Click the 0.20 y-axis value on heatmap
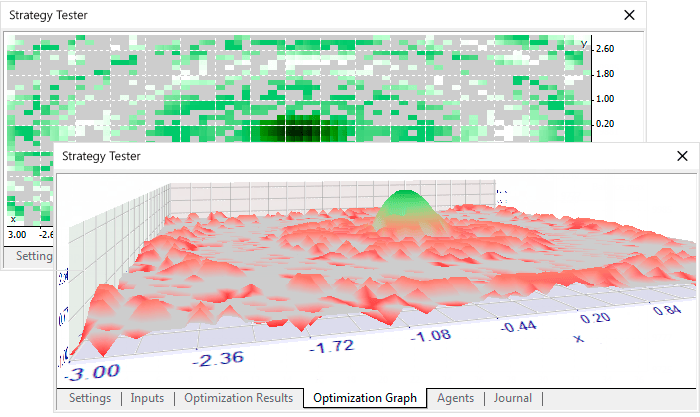The image size is (700, 417). 605,124
